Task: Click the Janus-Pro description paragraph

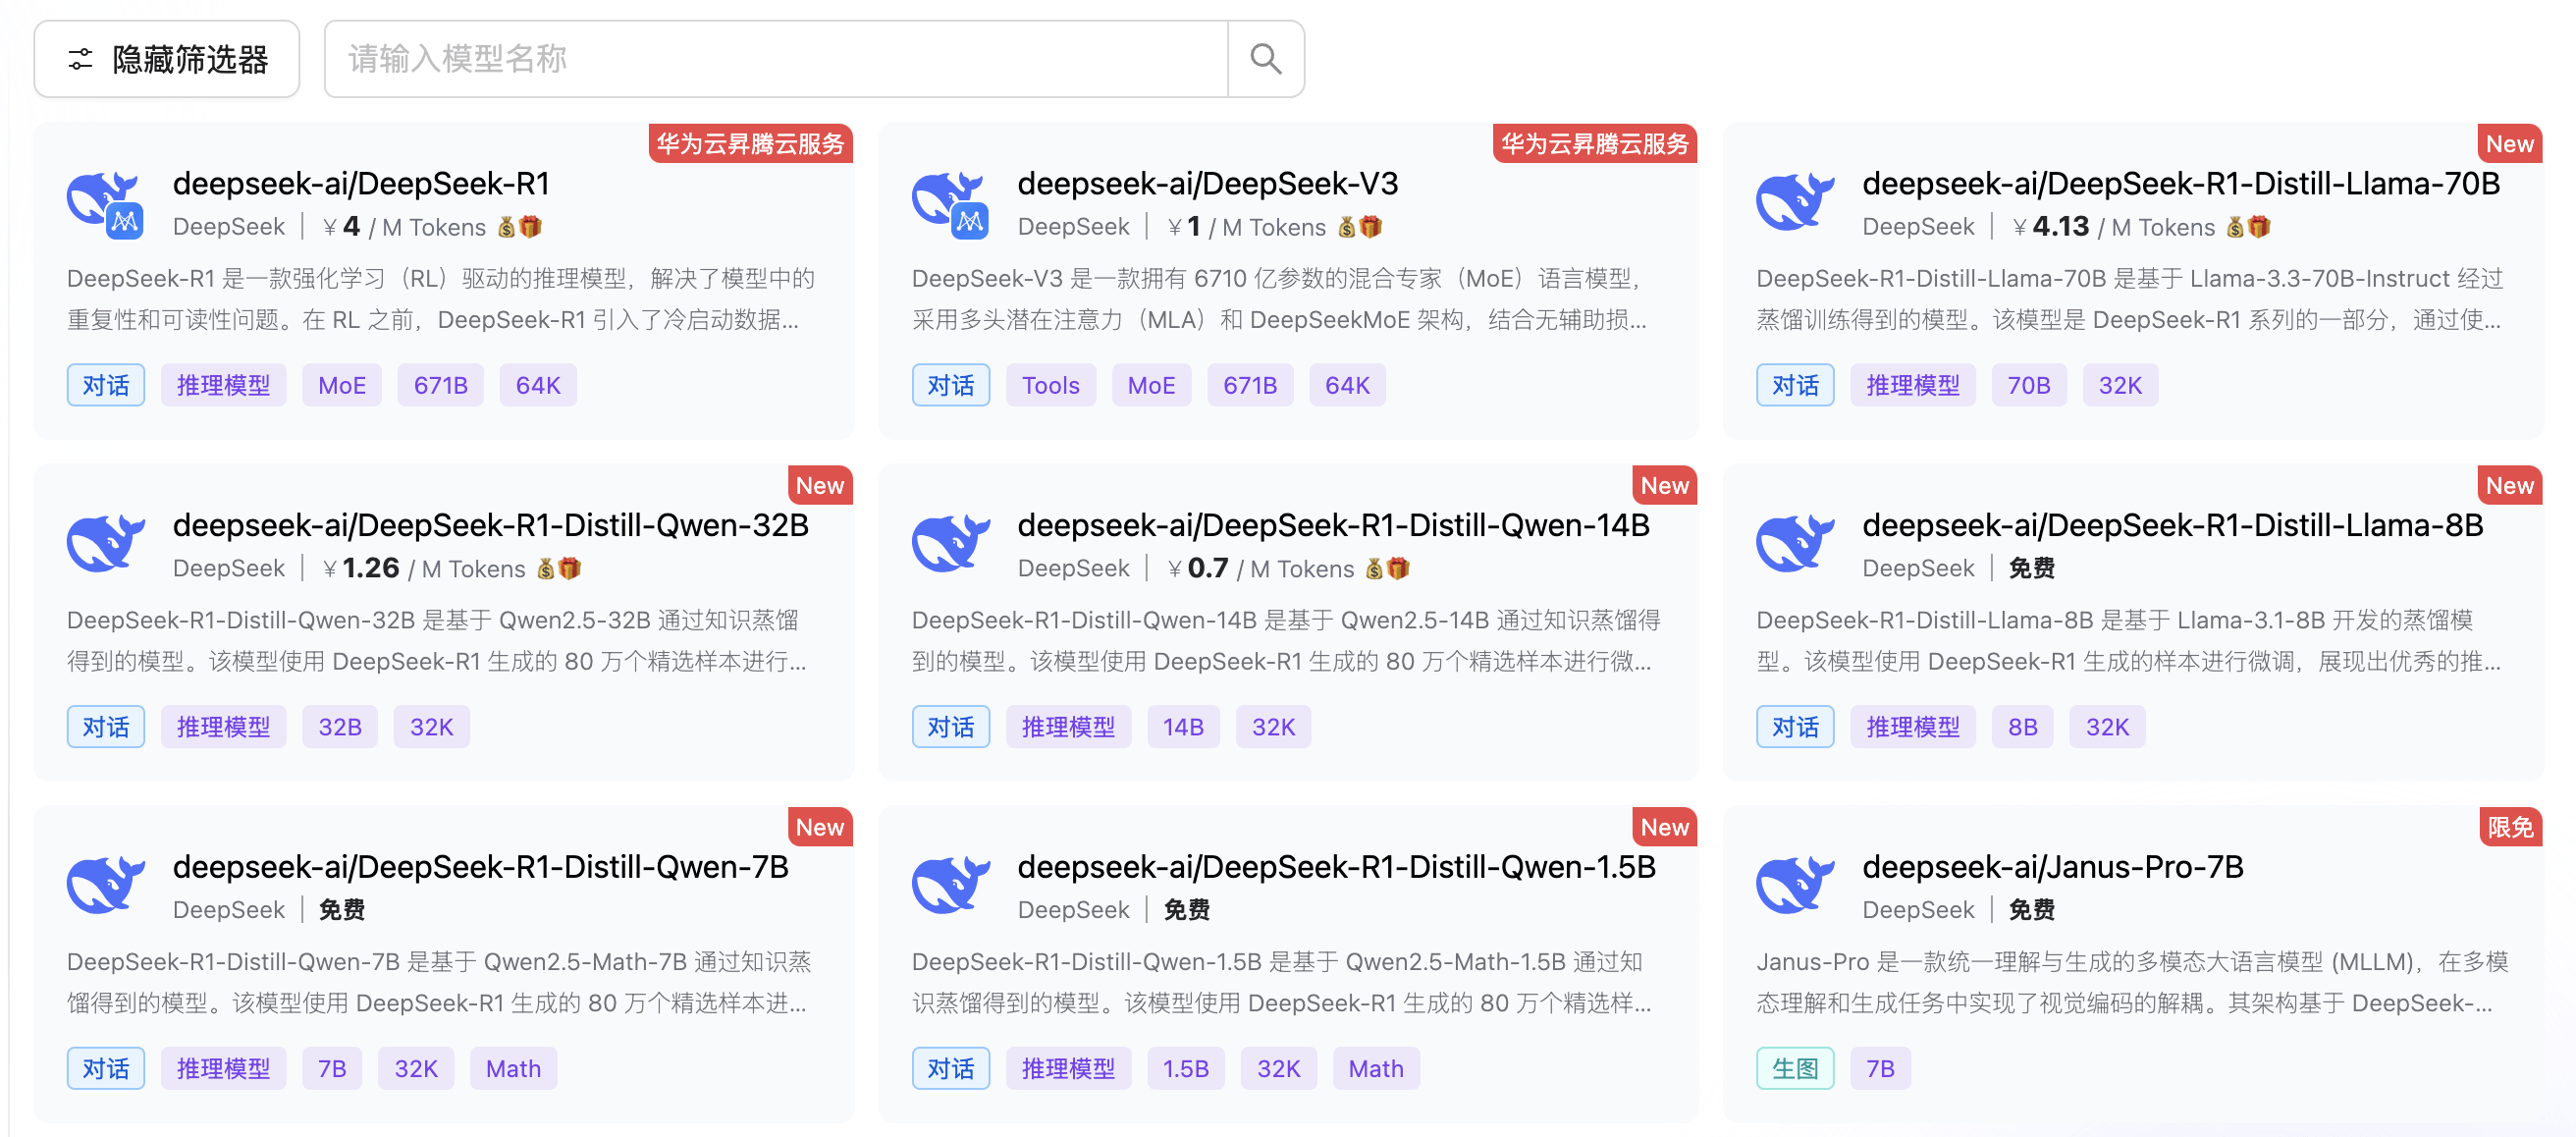Action: (2132, 982)
